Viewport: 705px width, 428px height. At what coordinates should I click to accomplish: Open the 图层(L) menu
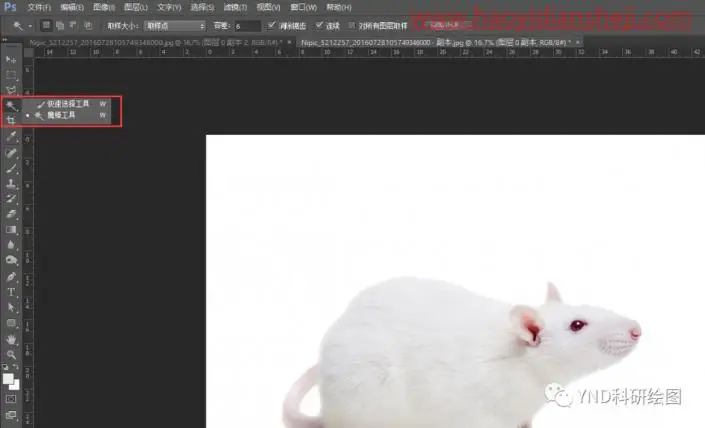point(136,8)
